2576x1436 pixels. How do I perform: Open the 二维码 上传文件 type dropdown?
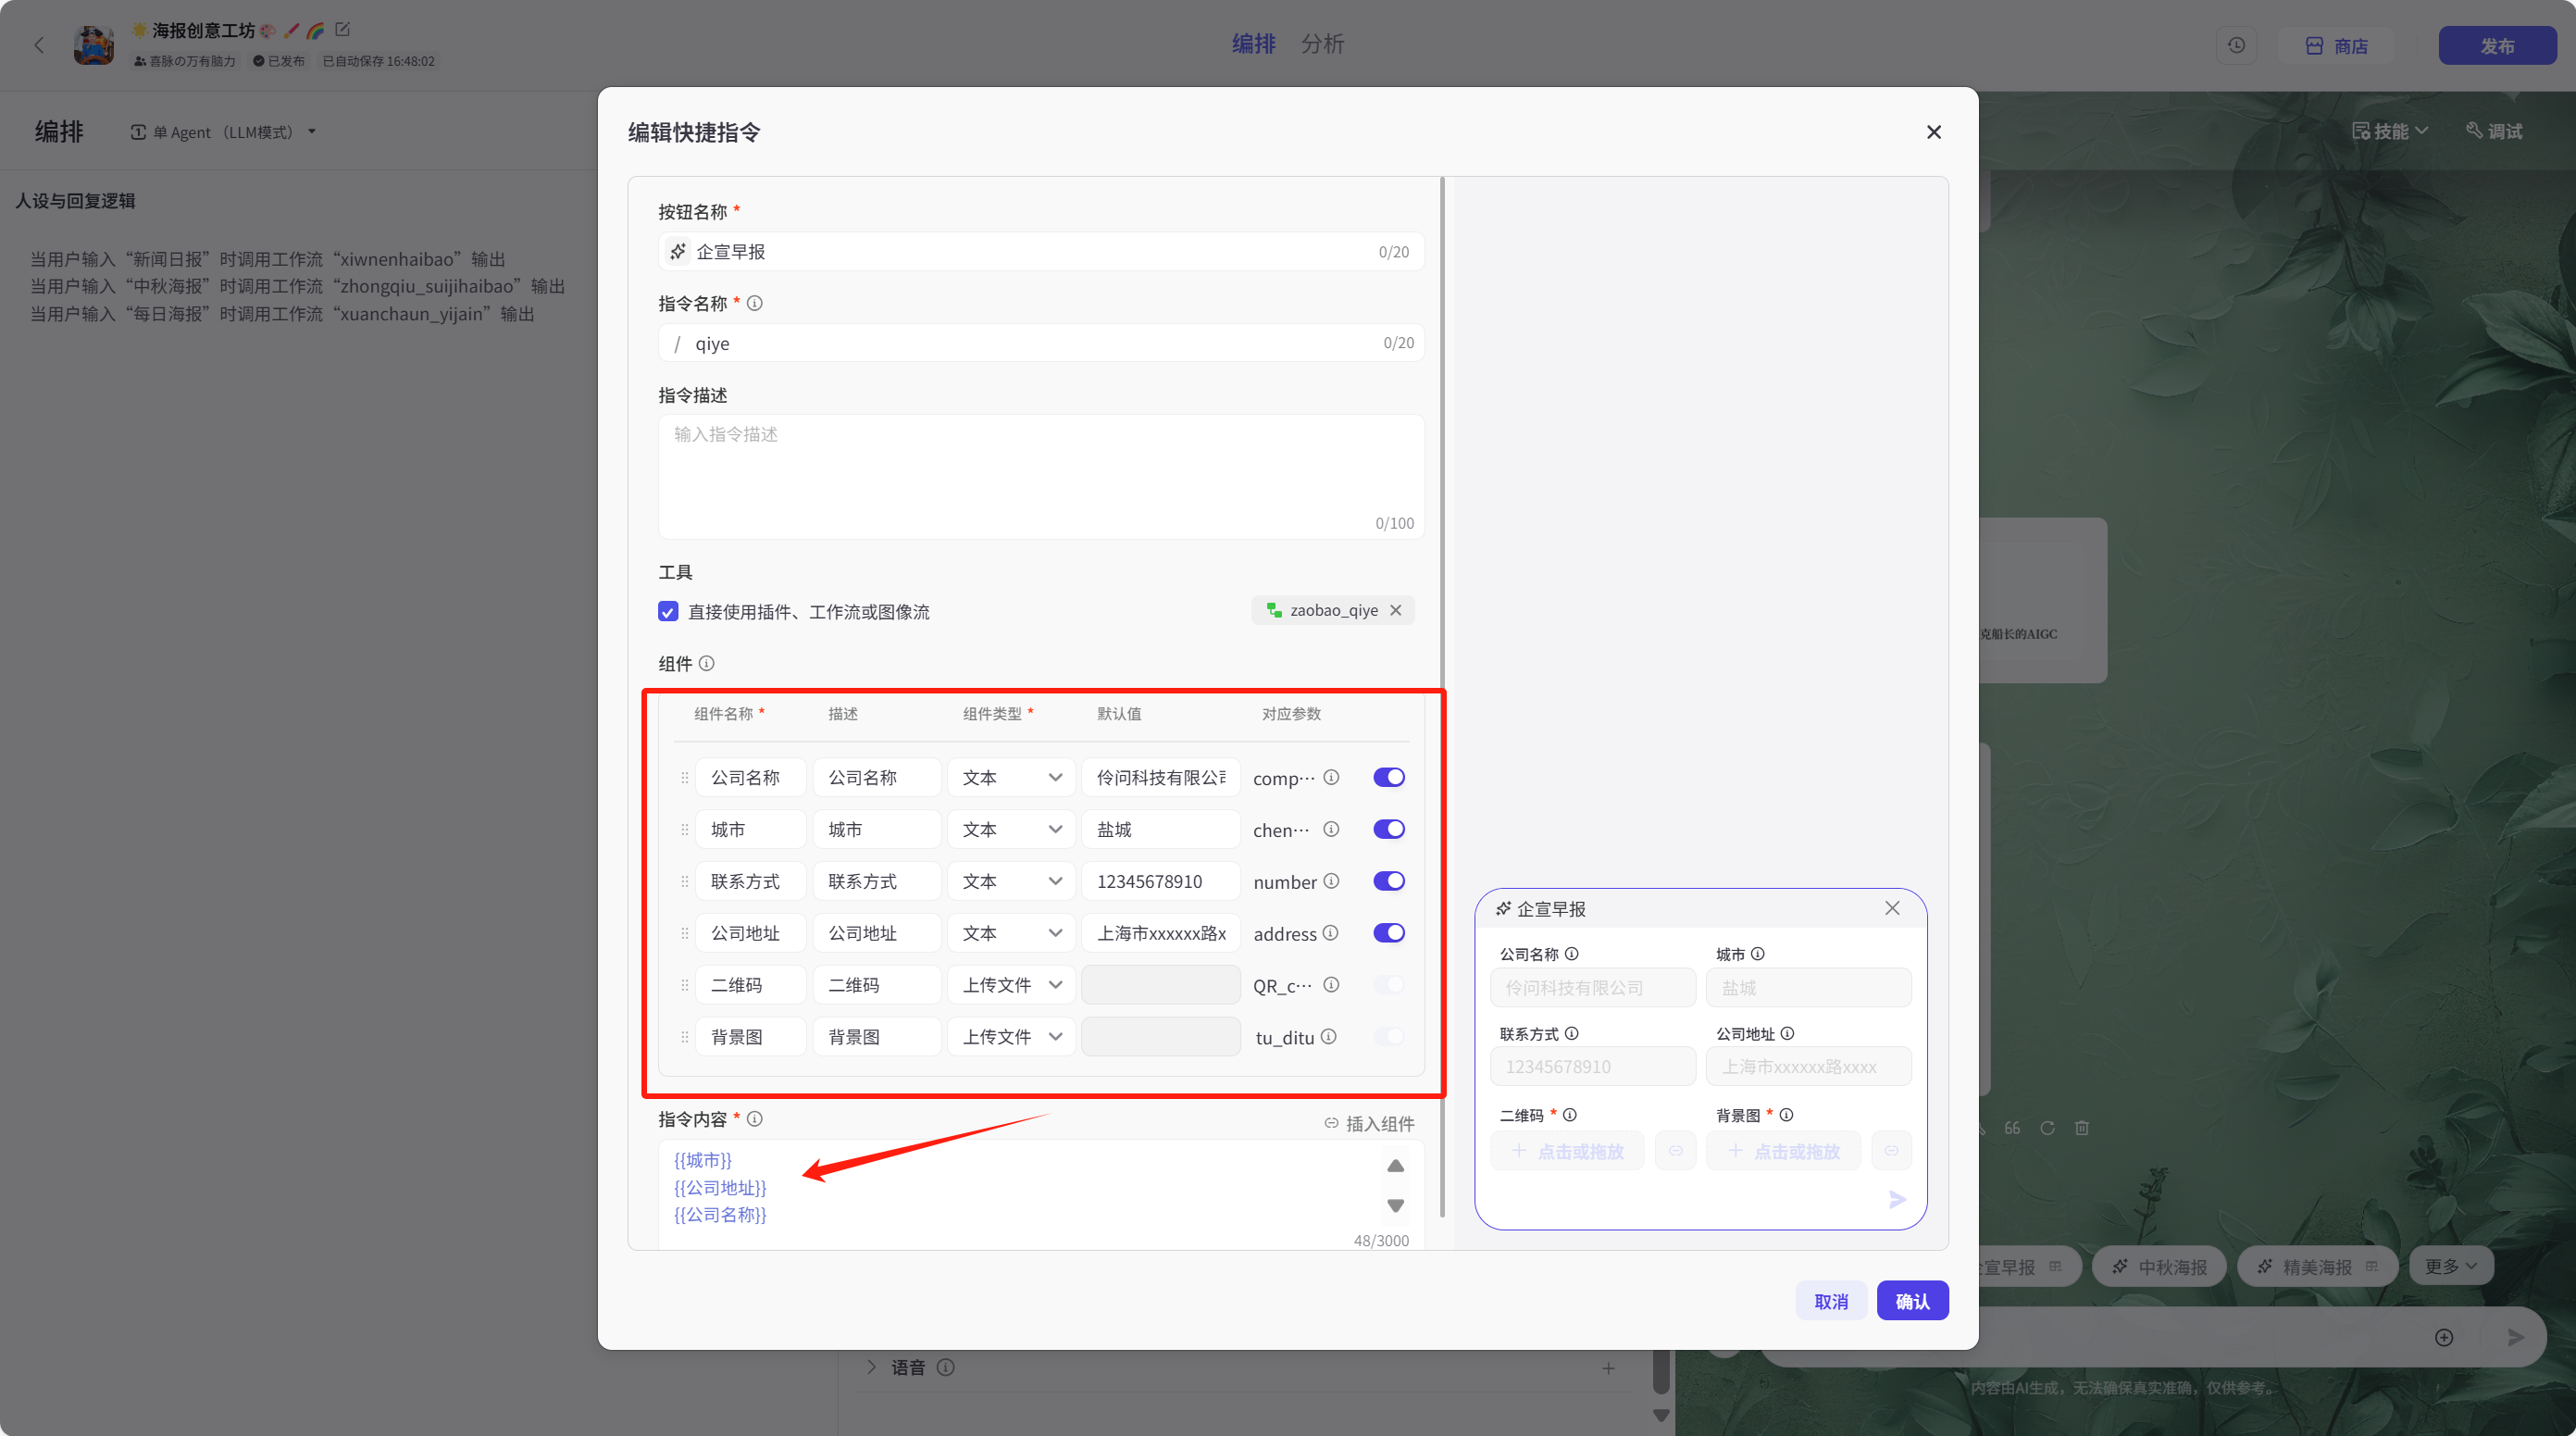(1011, 985)
